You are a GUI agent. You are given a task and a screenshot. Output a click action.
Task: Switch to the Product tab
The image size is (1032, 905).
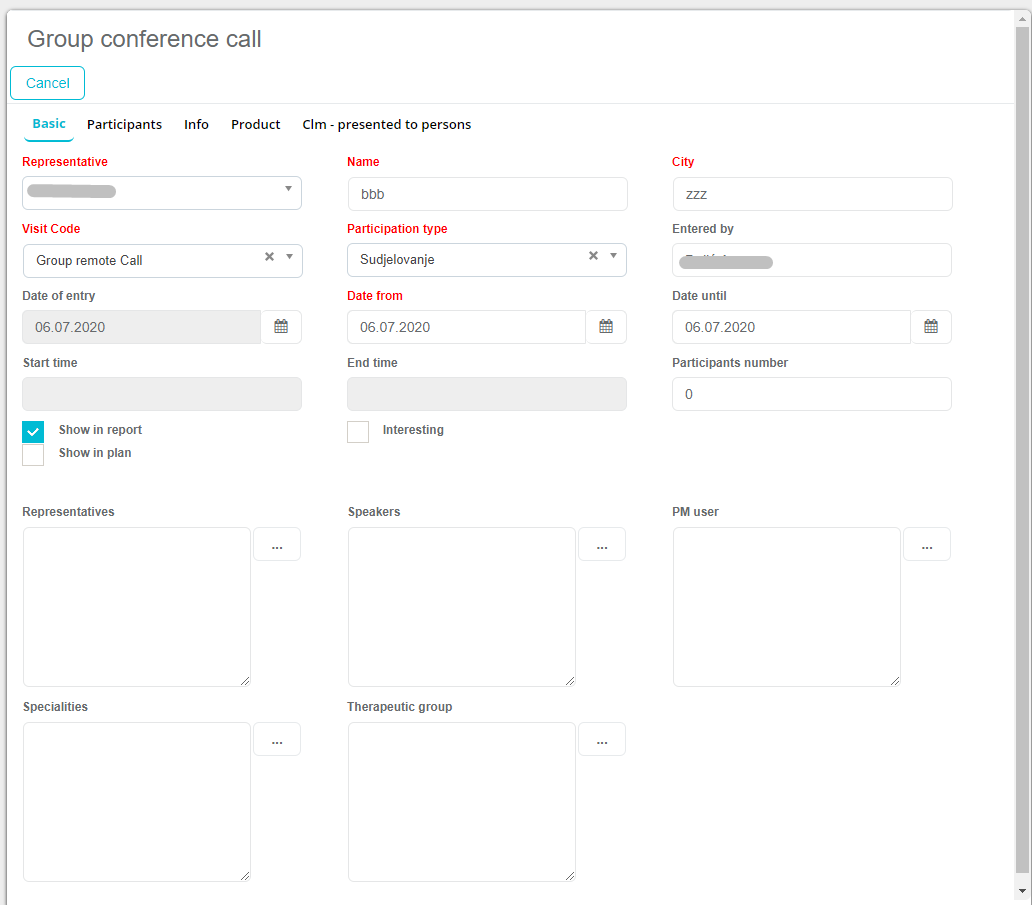click(x=255, y=125)
